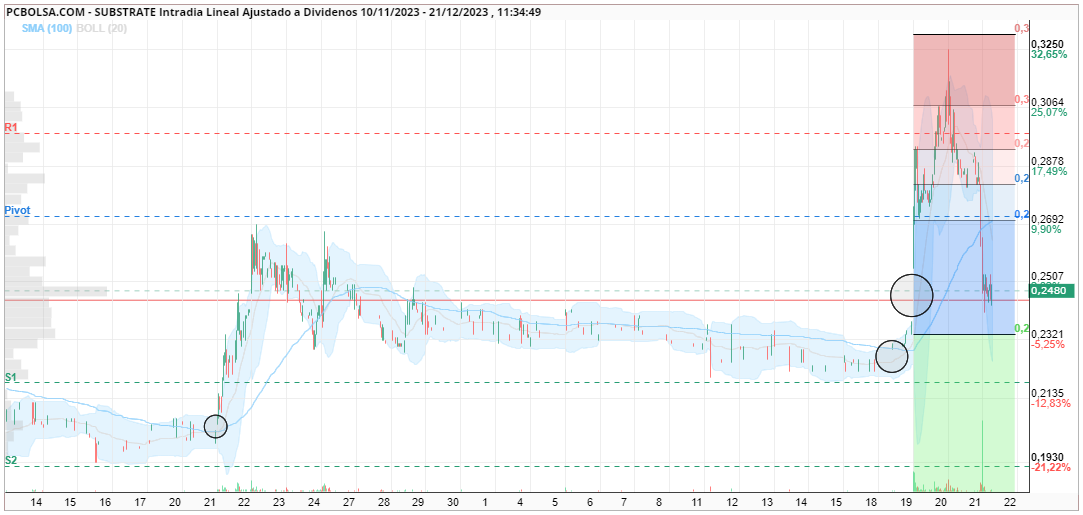Viewport: 1083px width, 515px height.
Task: Select the S1 support level label
Action: pyautogui.click(x=10, y=377)
